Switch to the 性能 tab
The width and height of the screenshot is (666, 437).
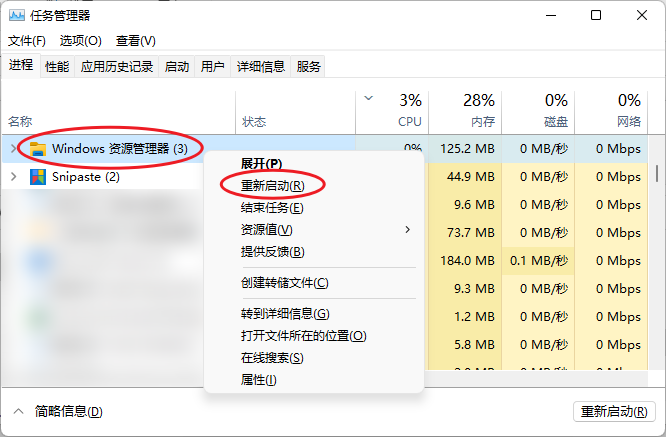pos(57,67)
